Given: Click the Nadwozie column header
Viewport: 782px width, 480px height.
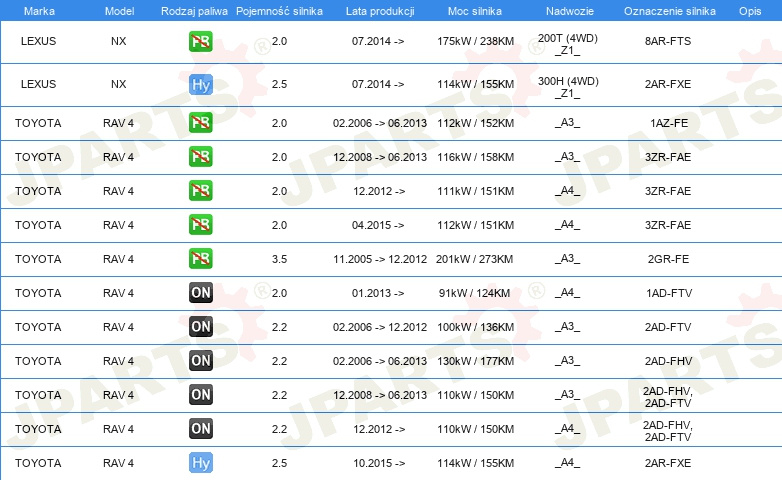Looking at the screenshot, I should point(570,11).
